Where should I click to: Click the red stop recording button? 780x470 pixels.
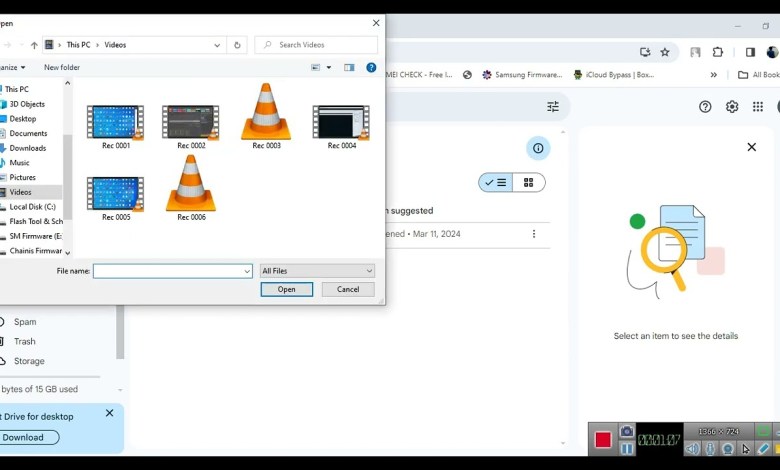[603, 440]
